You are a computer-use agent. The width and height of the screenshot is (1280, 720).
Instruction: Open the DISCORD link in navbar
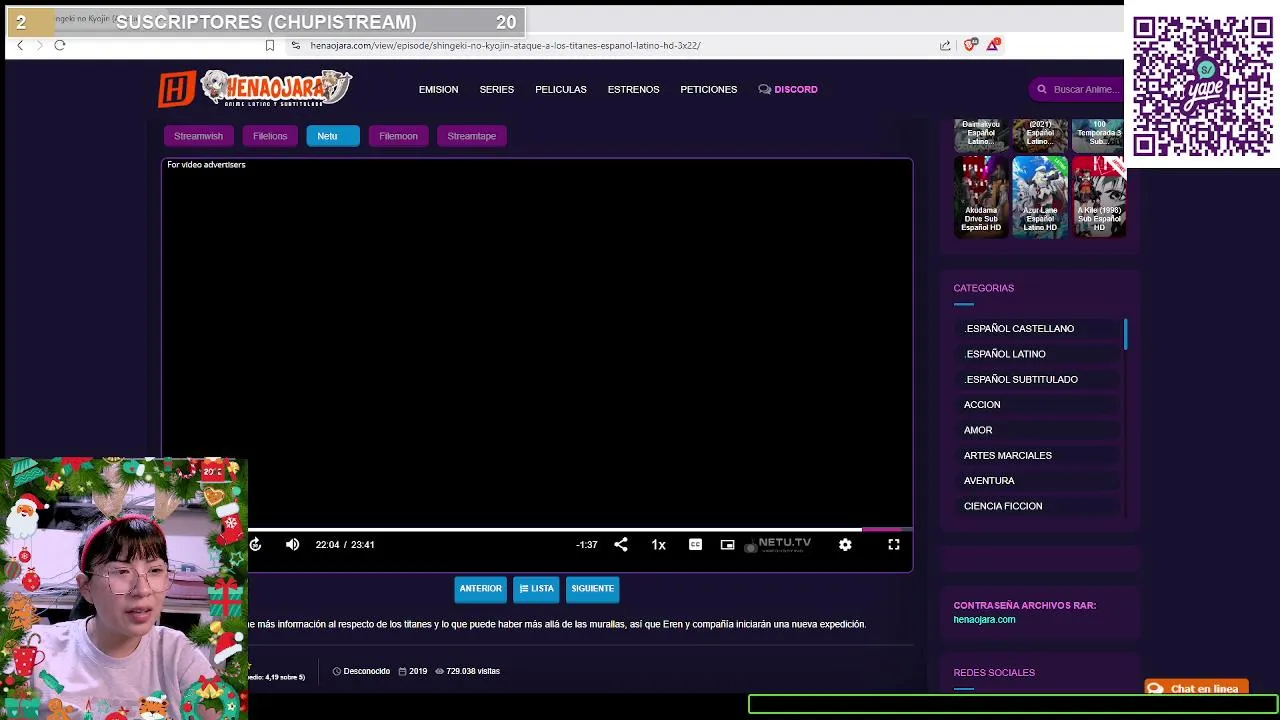click(788, 89)
